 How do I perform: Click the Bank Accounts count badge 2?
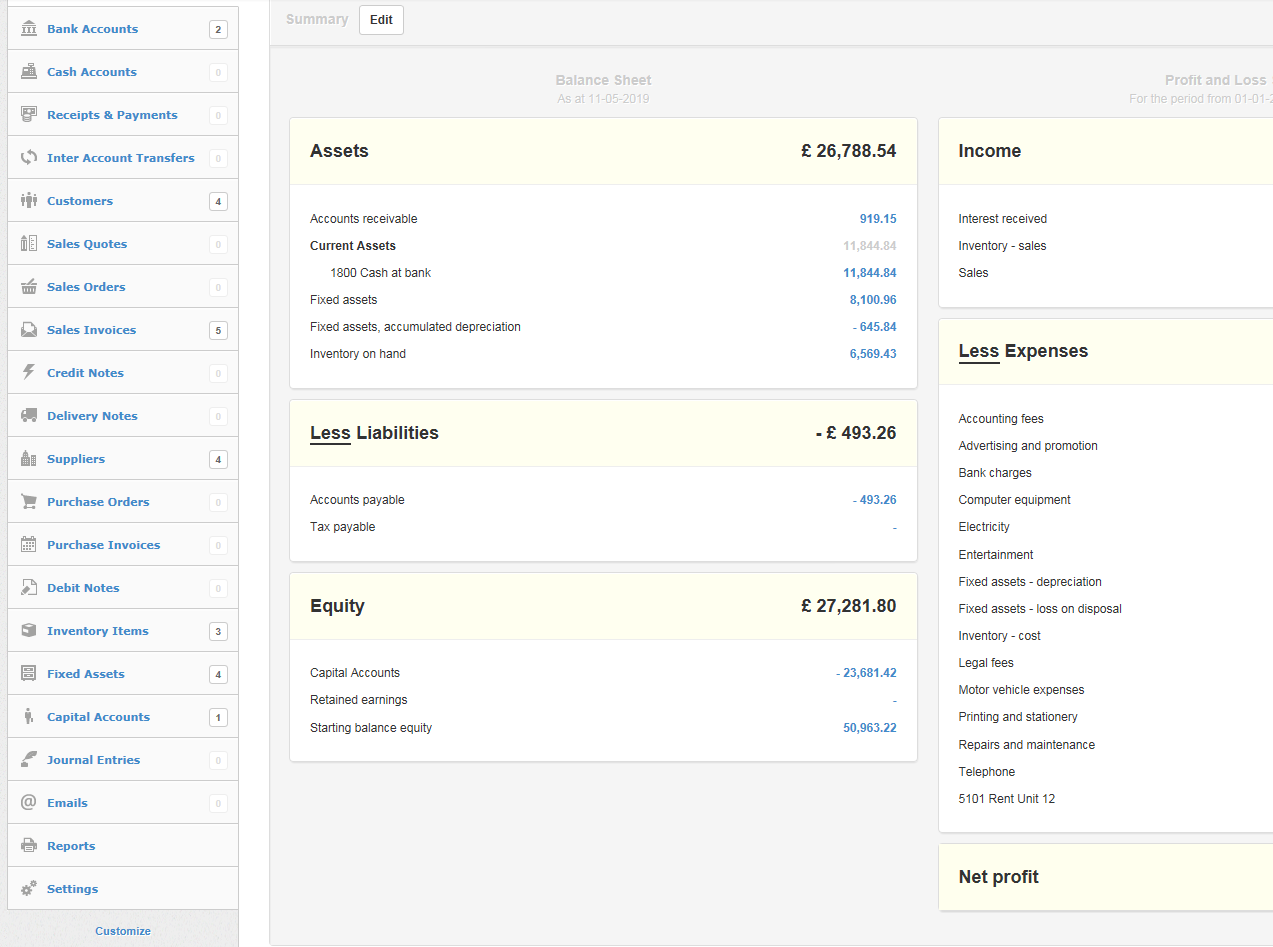218,29
